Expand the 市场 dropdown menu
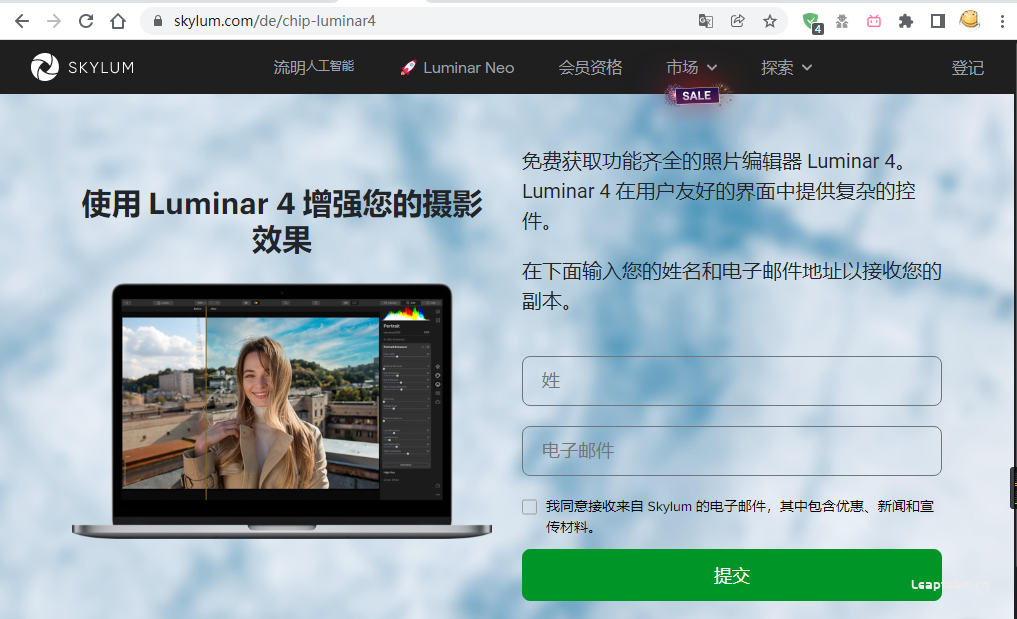 click(x=691, y=67)
